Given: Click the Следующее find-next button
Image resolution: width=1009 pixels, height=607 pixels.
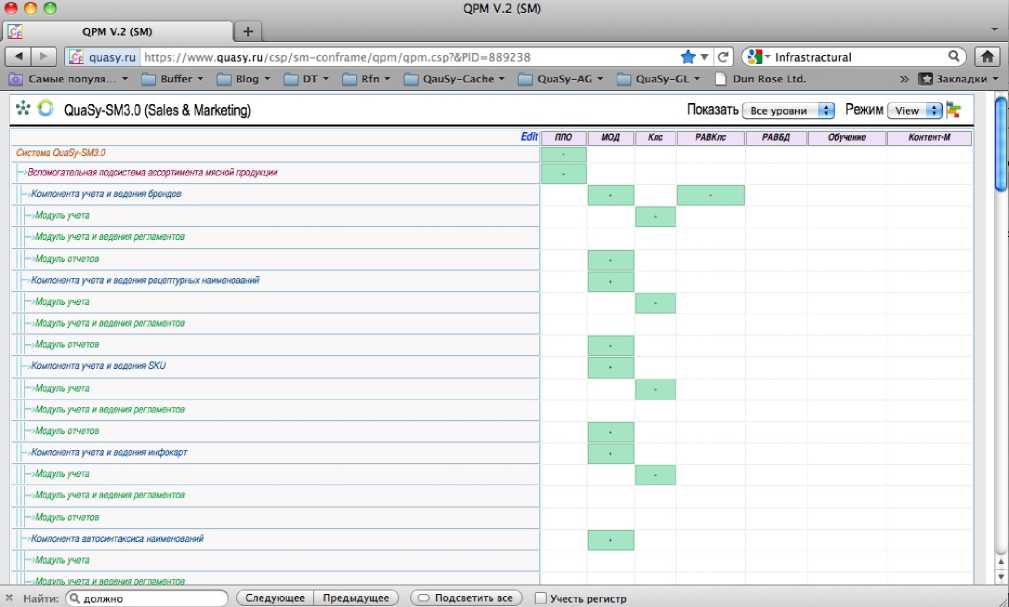Looking at the screenshot, I should 275,598.
